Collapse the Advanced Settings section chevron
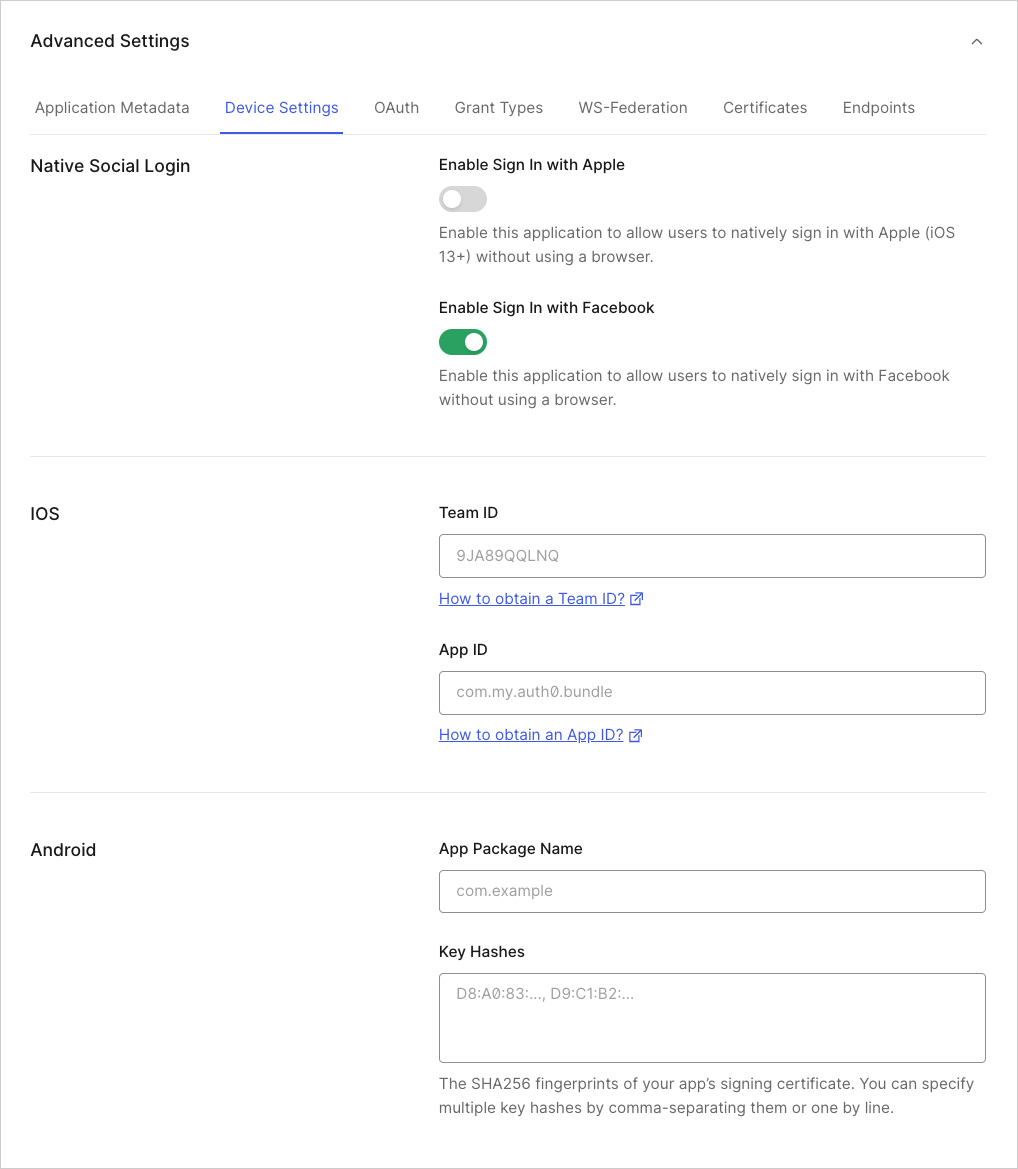Viewport: 1018px width, 1169px height. pyautogui.click(x=977, y=41)
